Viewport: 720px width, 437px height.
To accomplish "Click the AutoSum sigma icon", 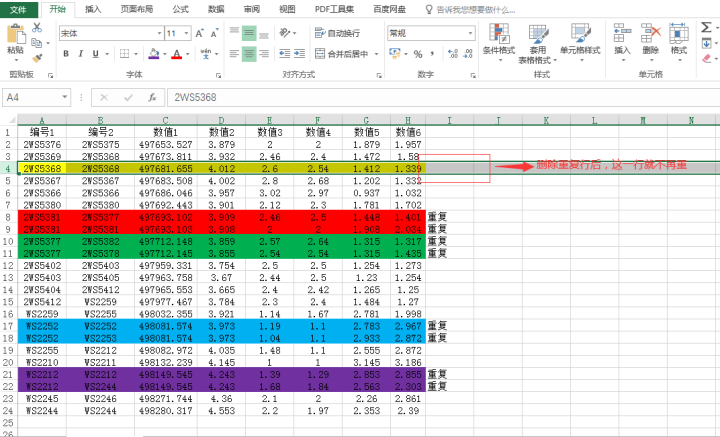I will pyautogui.click(x=706, y=28).
